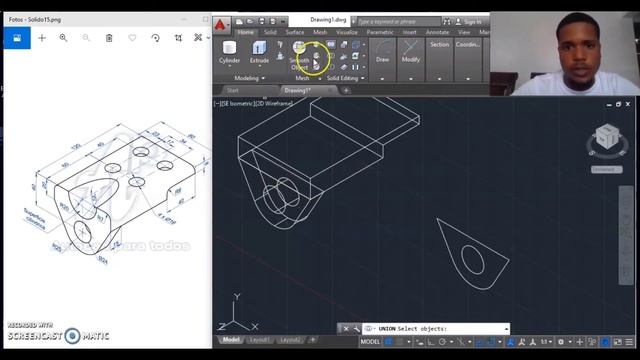
Task: Click the search keyword input field
Action: [399, 22]
